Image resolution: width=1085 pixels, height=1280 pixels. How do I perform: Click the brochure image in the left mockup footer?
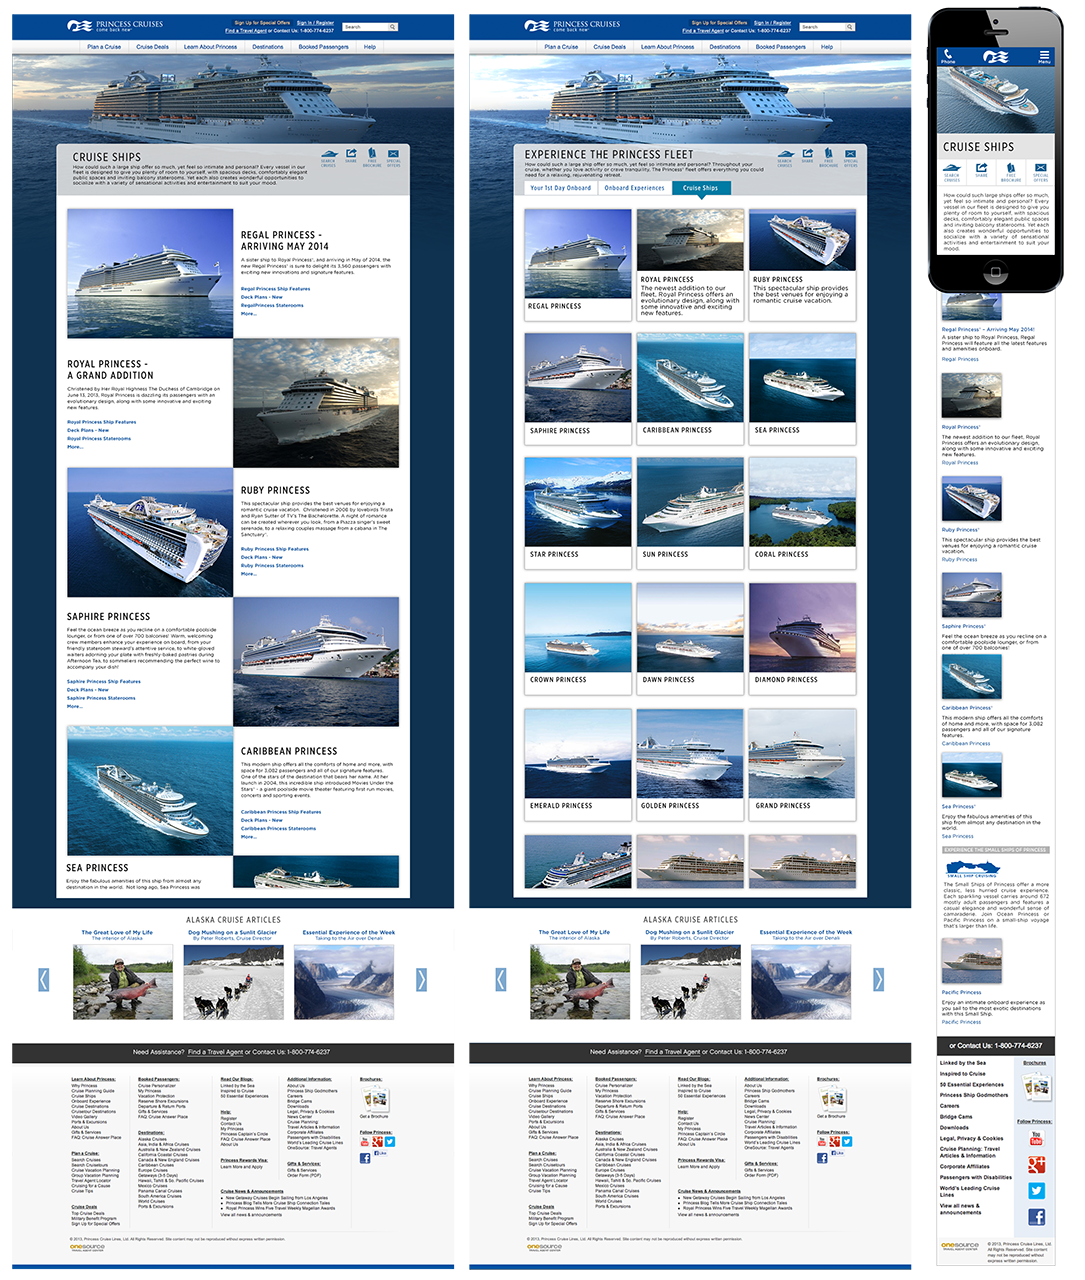pos(375,1098)
